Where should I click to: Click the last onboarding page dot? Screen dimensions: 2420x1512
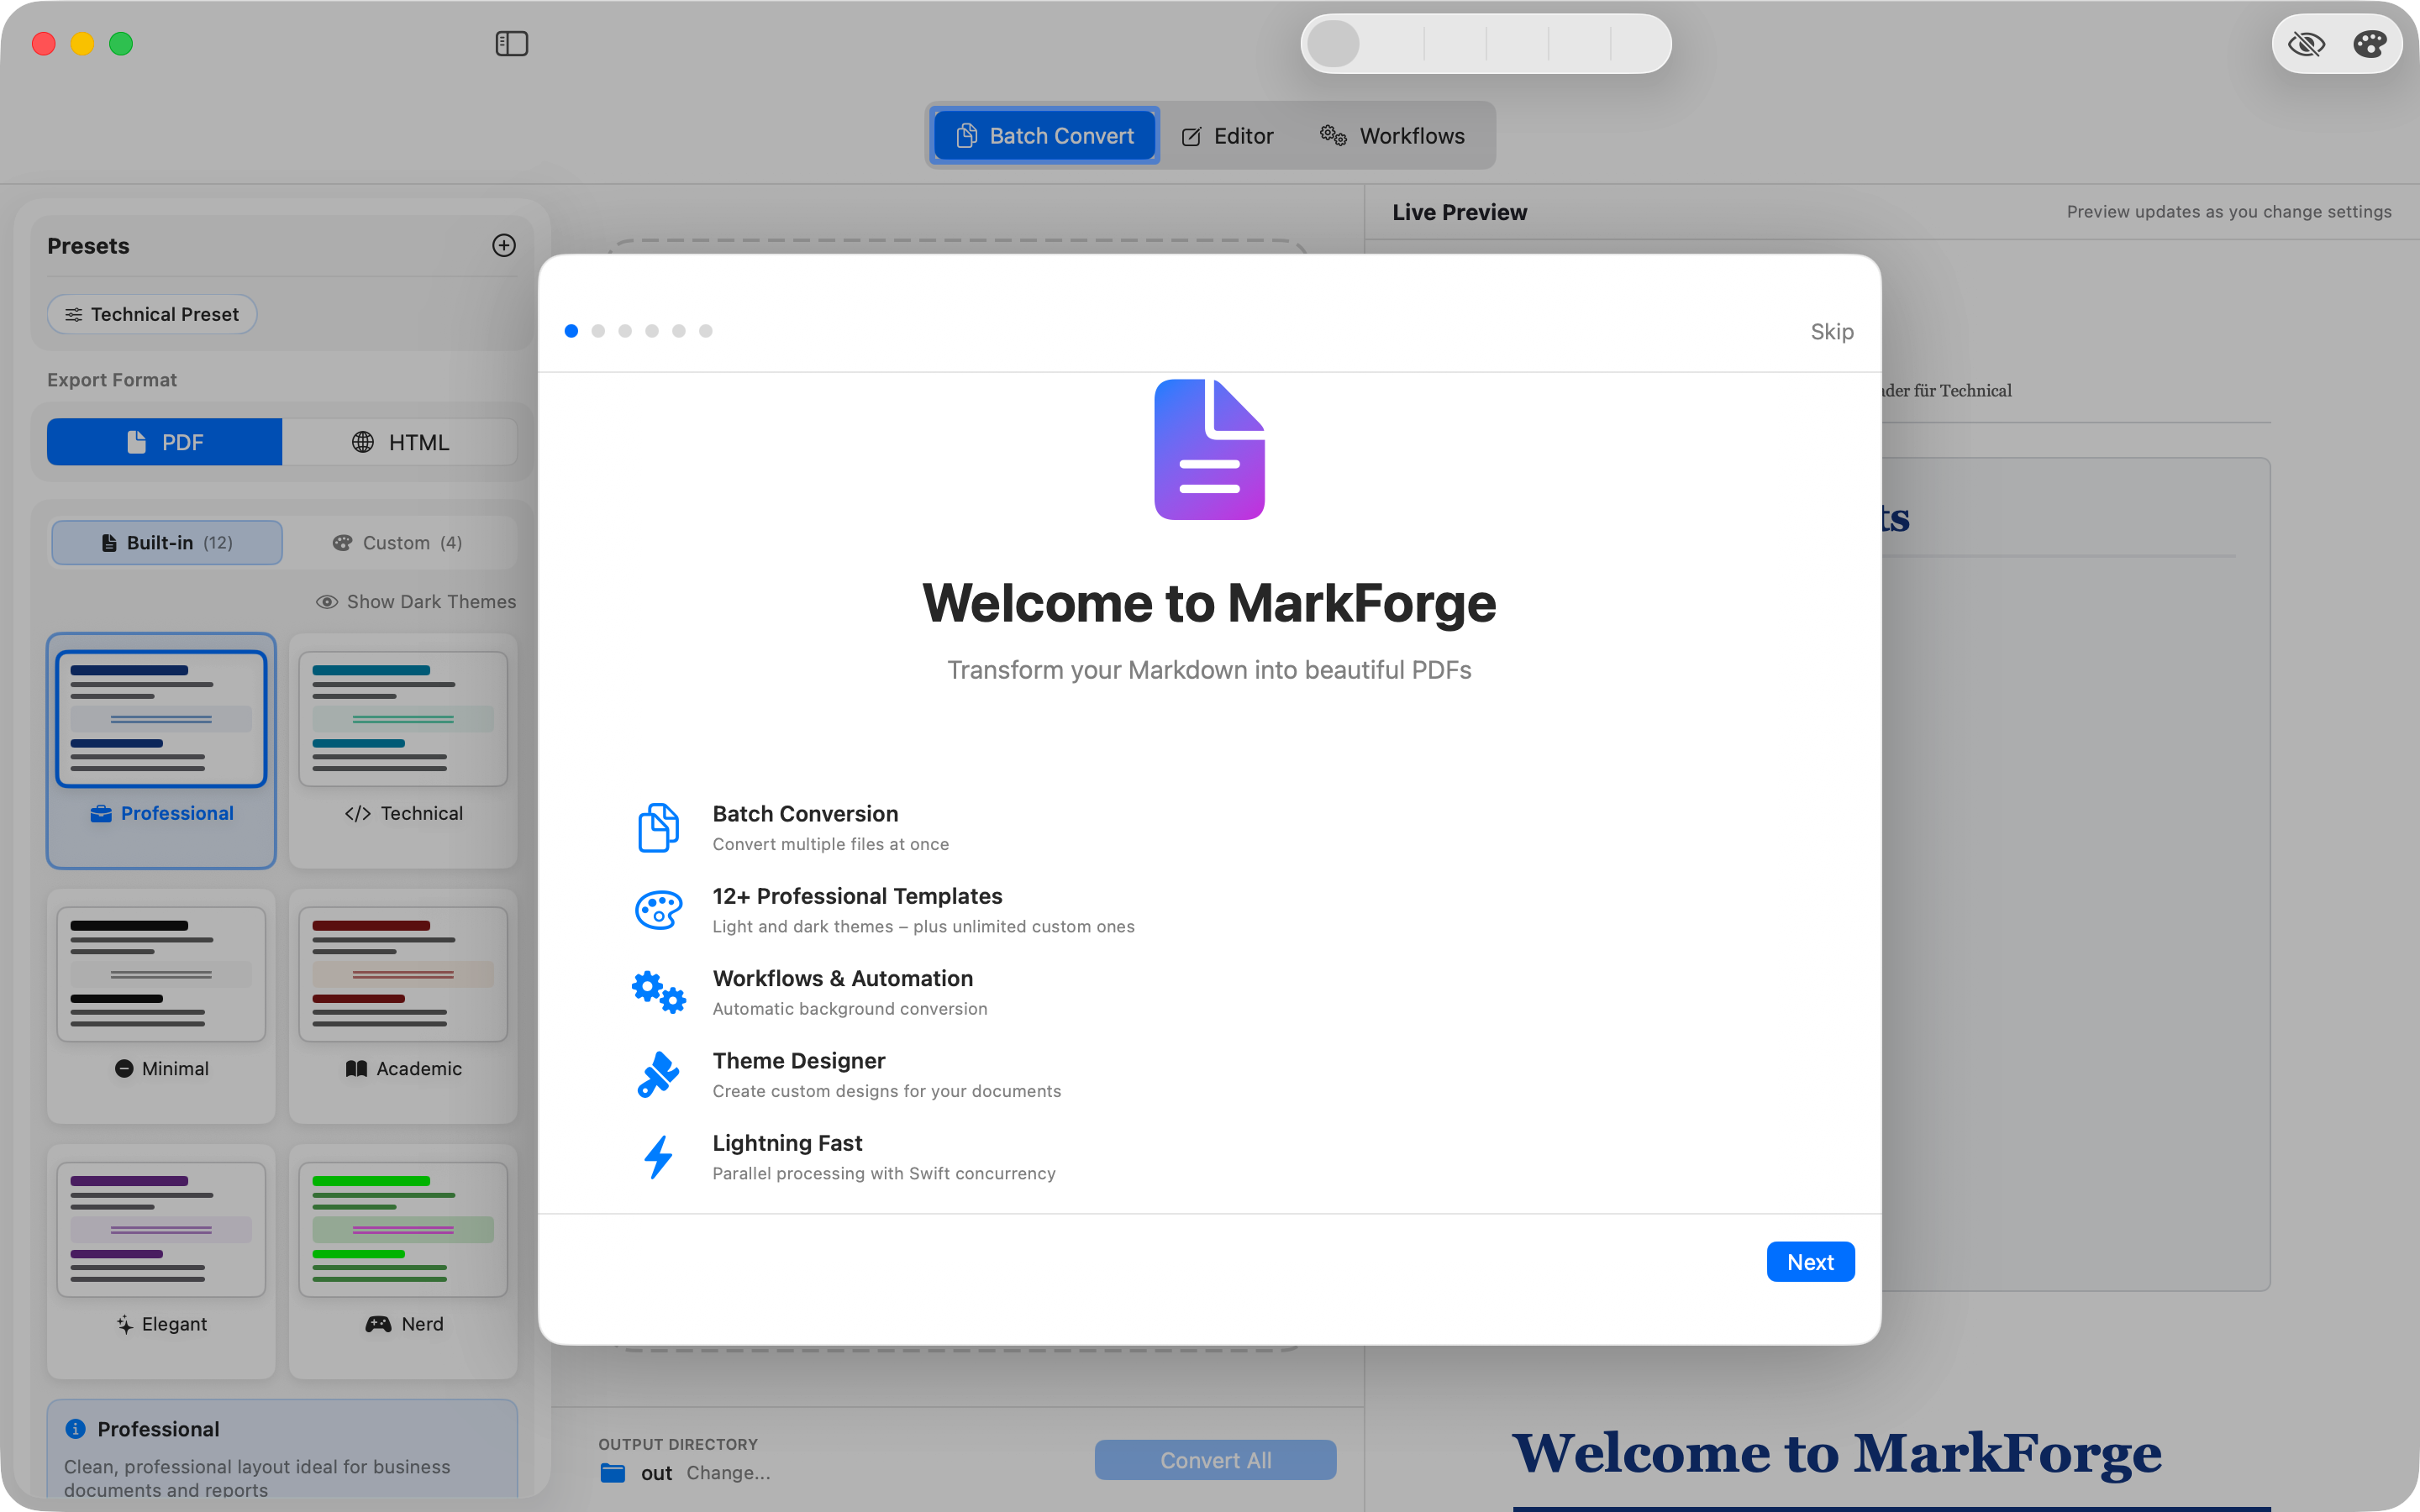coord(706,331)
